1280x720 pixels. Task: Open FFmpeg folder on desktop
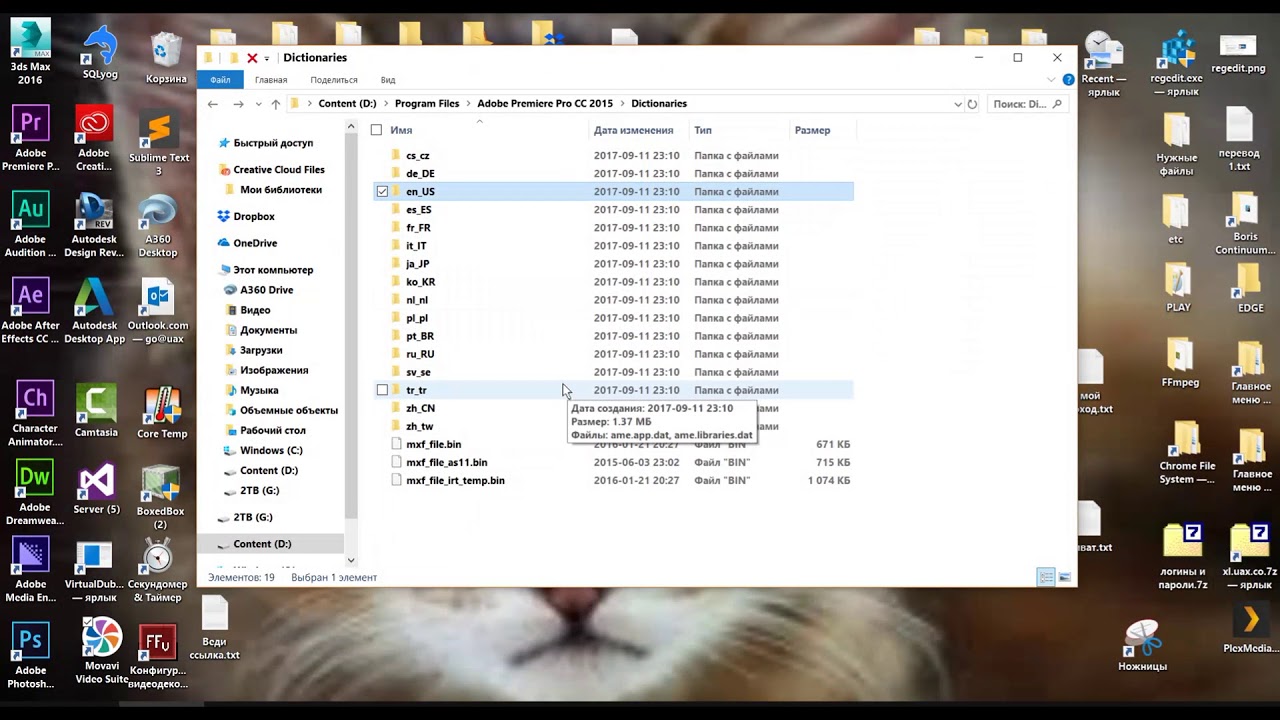click(x=1180, y=364)
